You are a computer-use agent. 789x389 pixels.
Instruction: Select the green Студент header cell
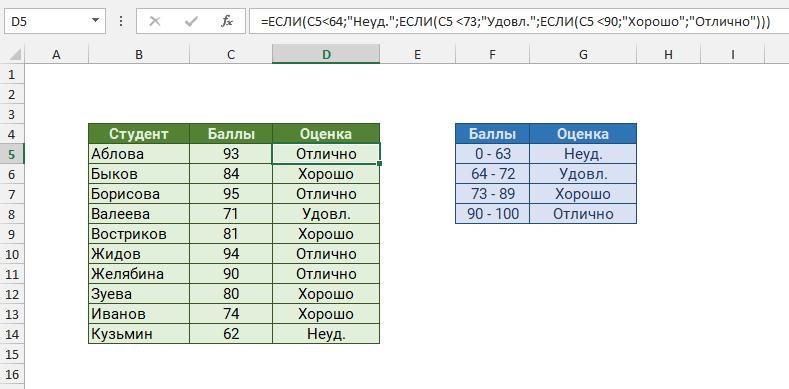(x=139, y=134)
